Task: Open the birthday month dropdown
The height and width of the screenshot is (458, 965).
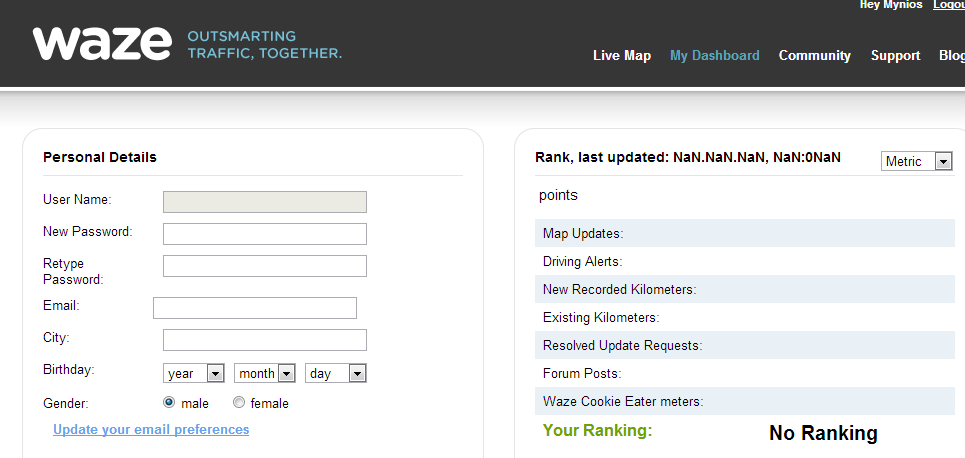Action: pos(265,373)
